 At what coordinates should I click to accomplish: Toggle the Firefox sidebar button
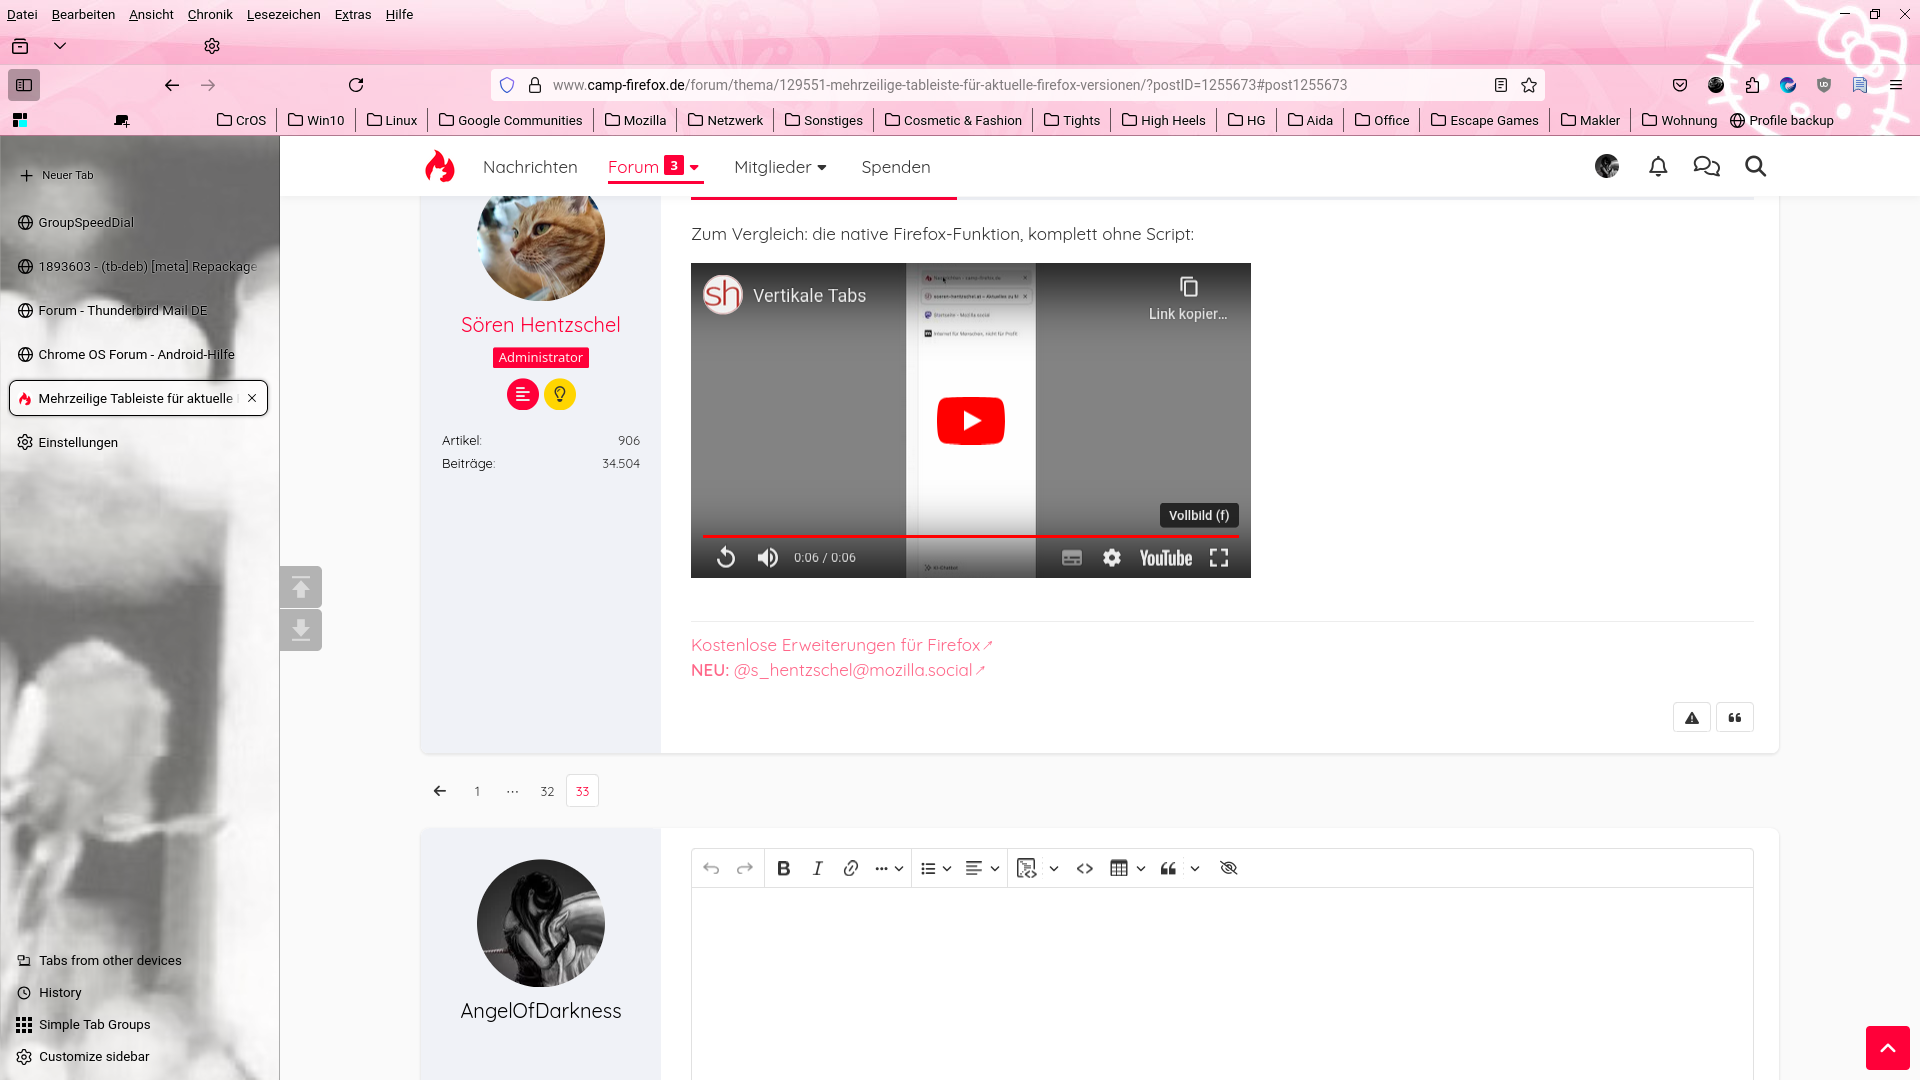click(x=24, y=85)
